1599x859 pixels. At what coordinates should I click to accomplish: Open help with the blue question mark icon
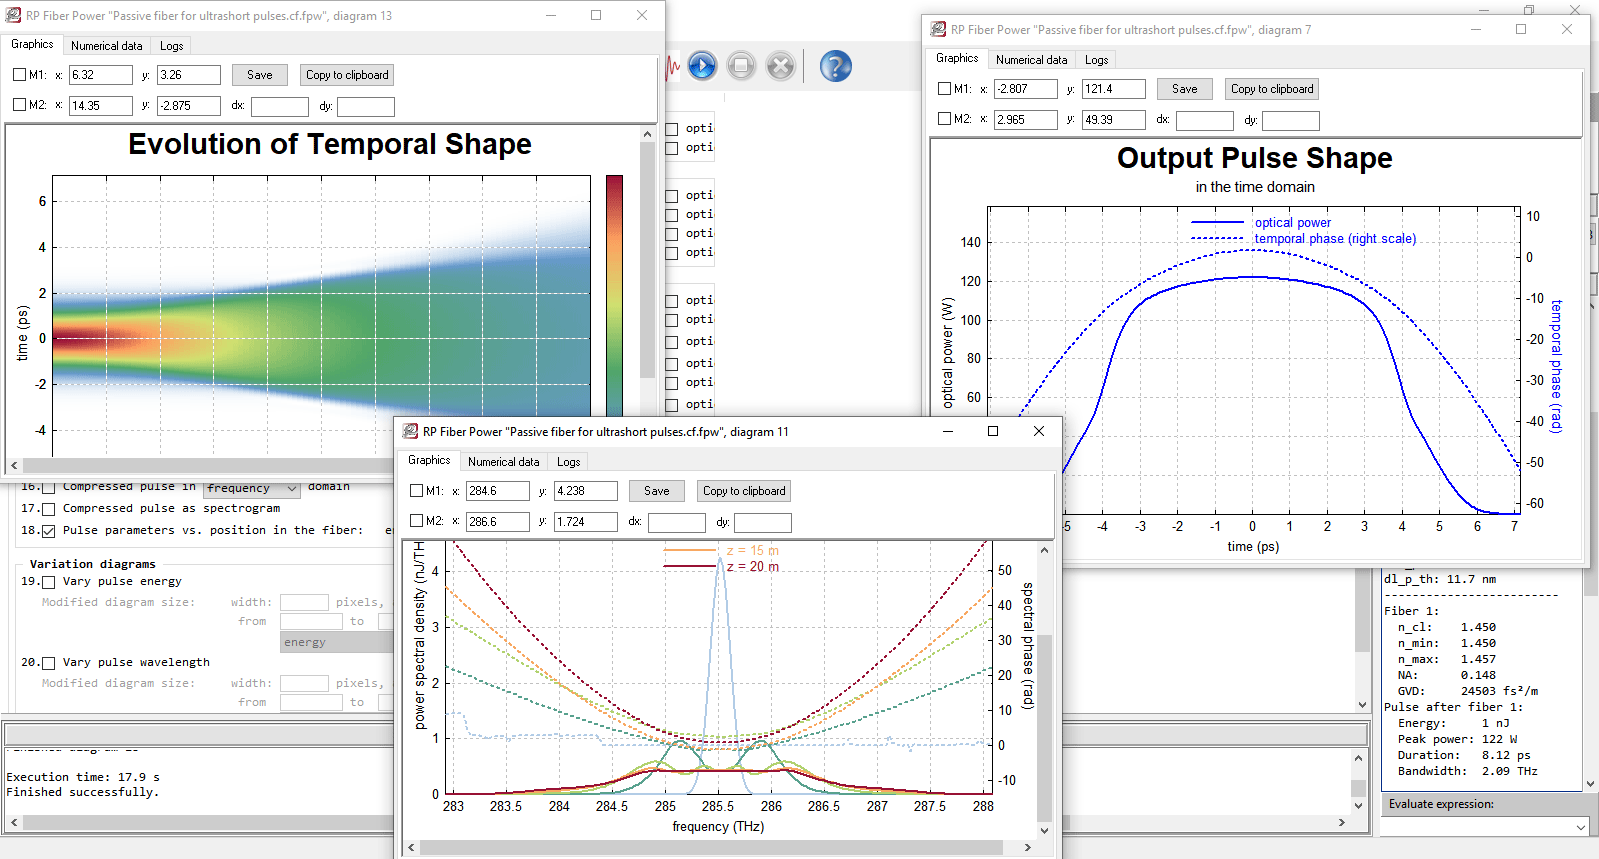pos(835,66)
